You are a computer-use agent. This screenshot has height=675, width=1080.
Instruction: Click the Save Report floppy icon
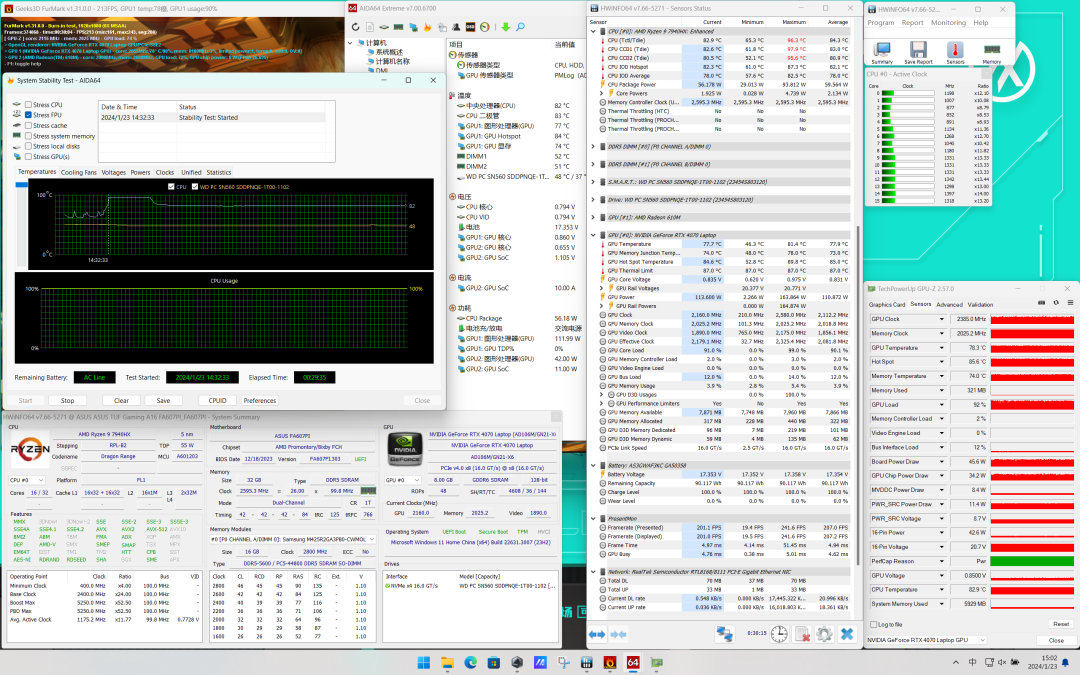(x=917, y=49)
